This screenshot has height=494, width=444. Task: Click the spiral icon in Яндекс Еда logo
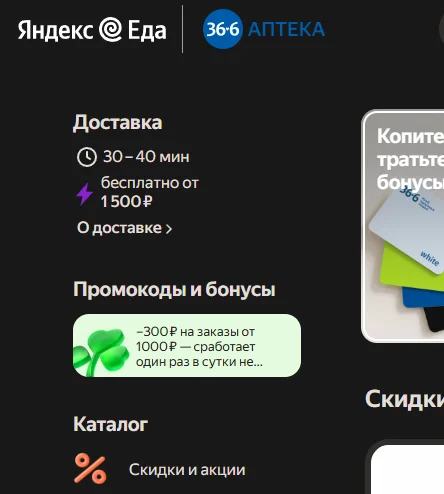[110, 30]
